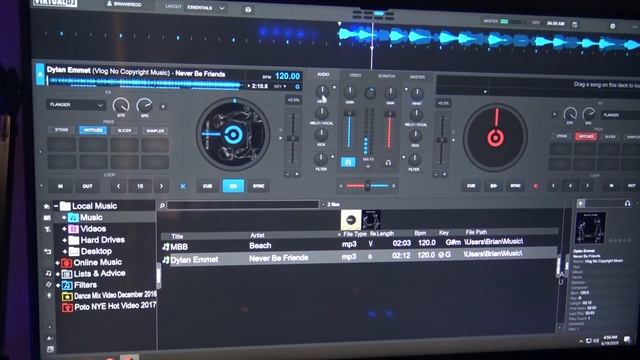Screen dimensions: 640x360
Task: Sort tracks by the Artist column
Action: click(257, 236)
